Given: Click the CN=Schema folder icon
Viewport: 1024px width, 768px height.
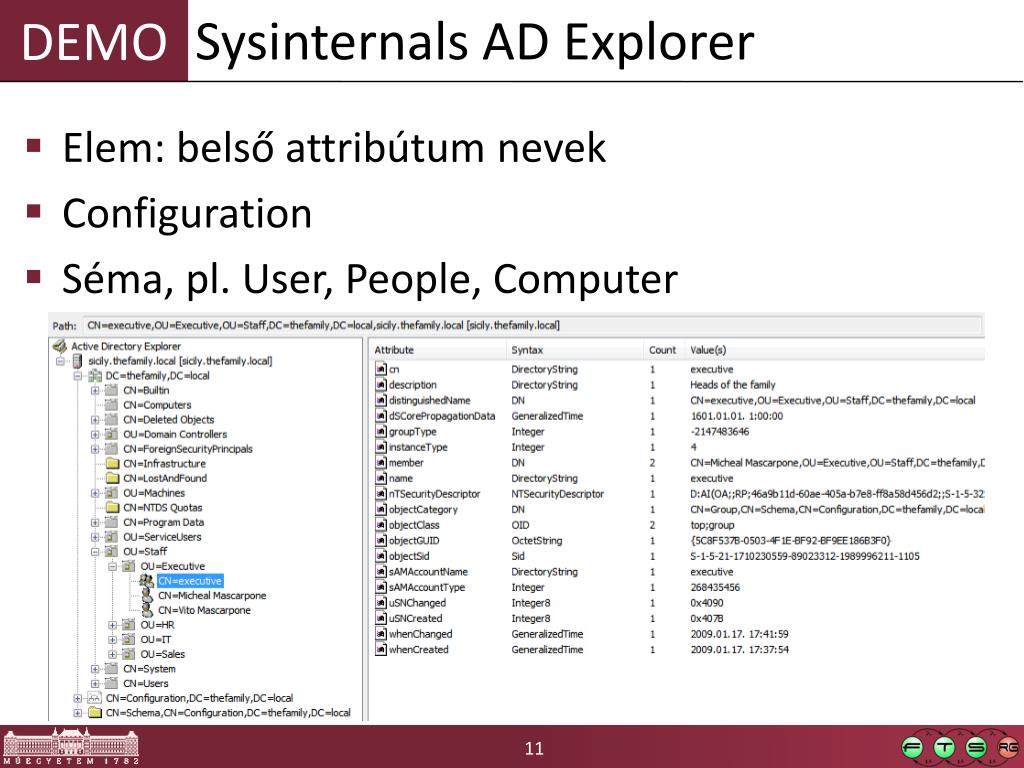Looking at the screenshot, I should (95, 712).
